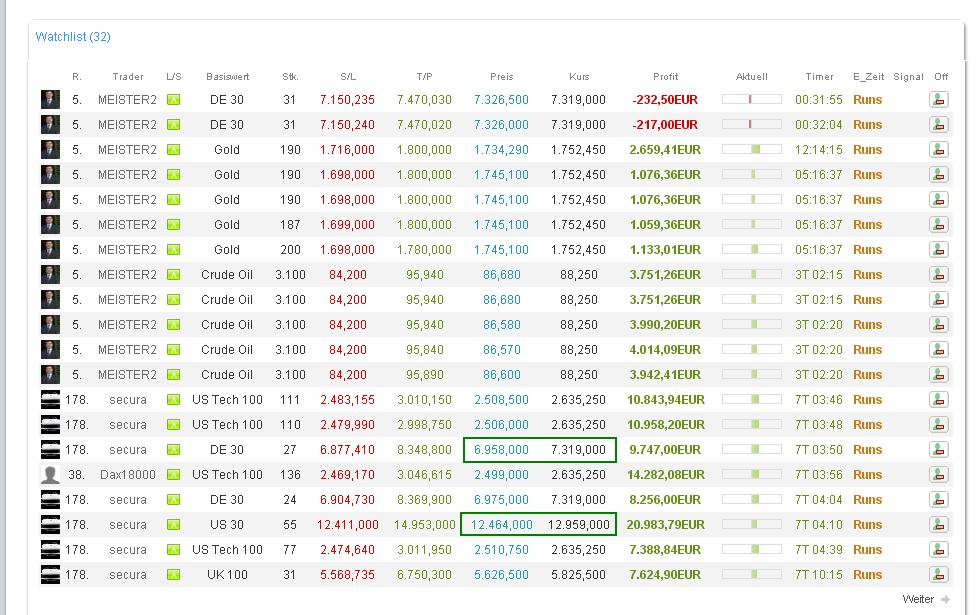Click the Off icon for the US 30 trade
This screenshot has width=978, height=615.
click(938, 525)
